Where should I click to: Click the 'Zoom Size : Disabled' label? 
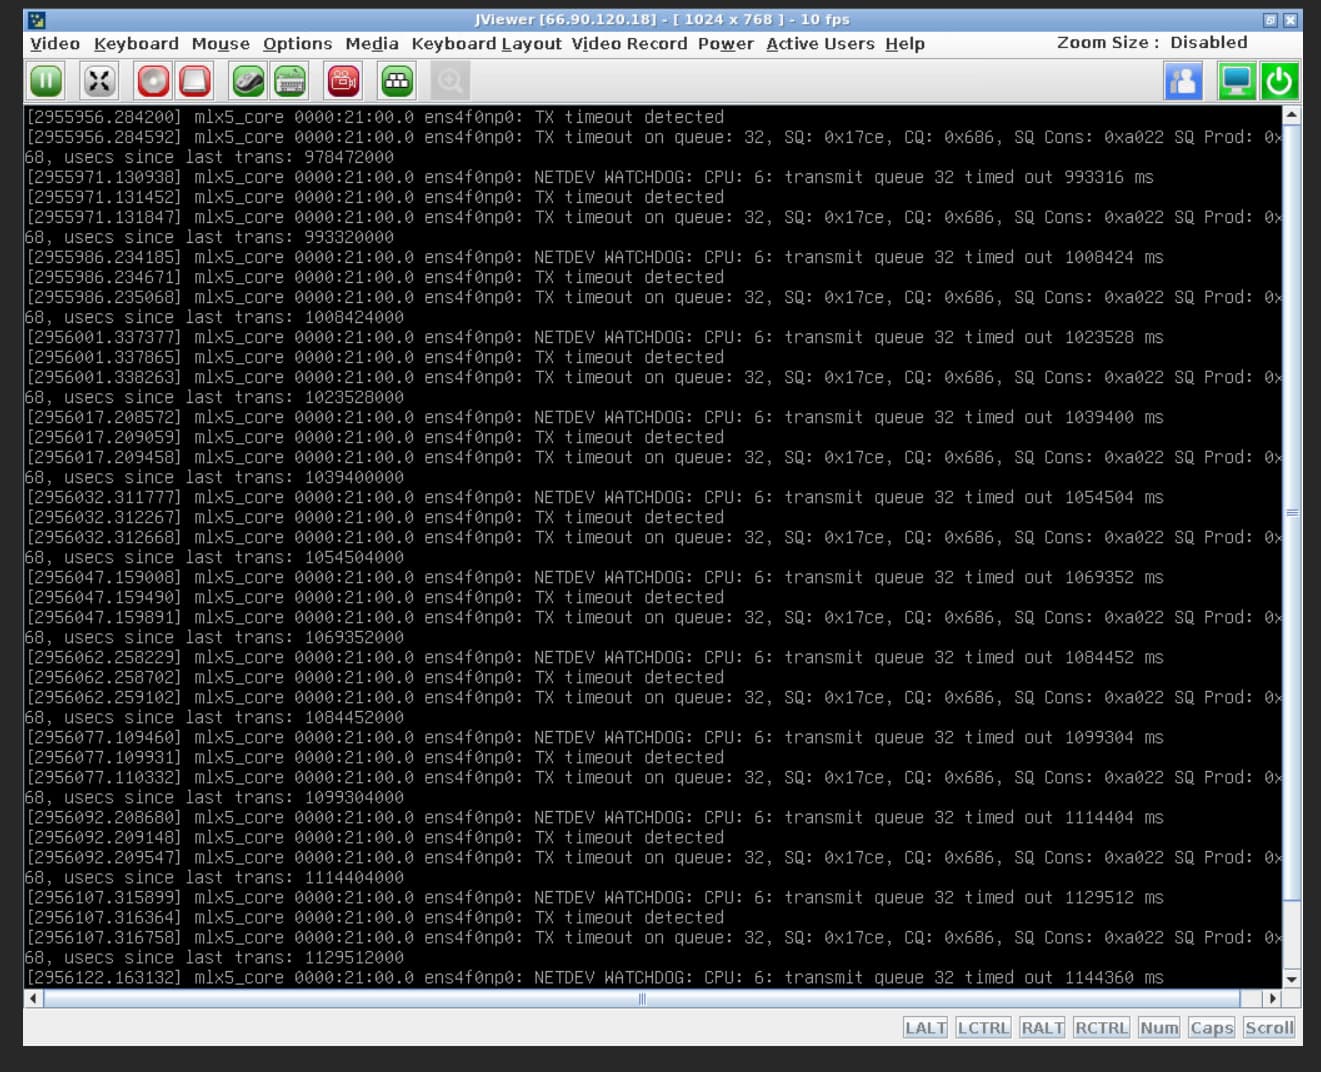click(x=1152, y=43)
